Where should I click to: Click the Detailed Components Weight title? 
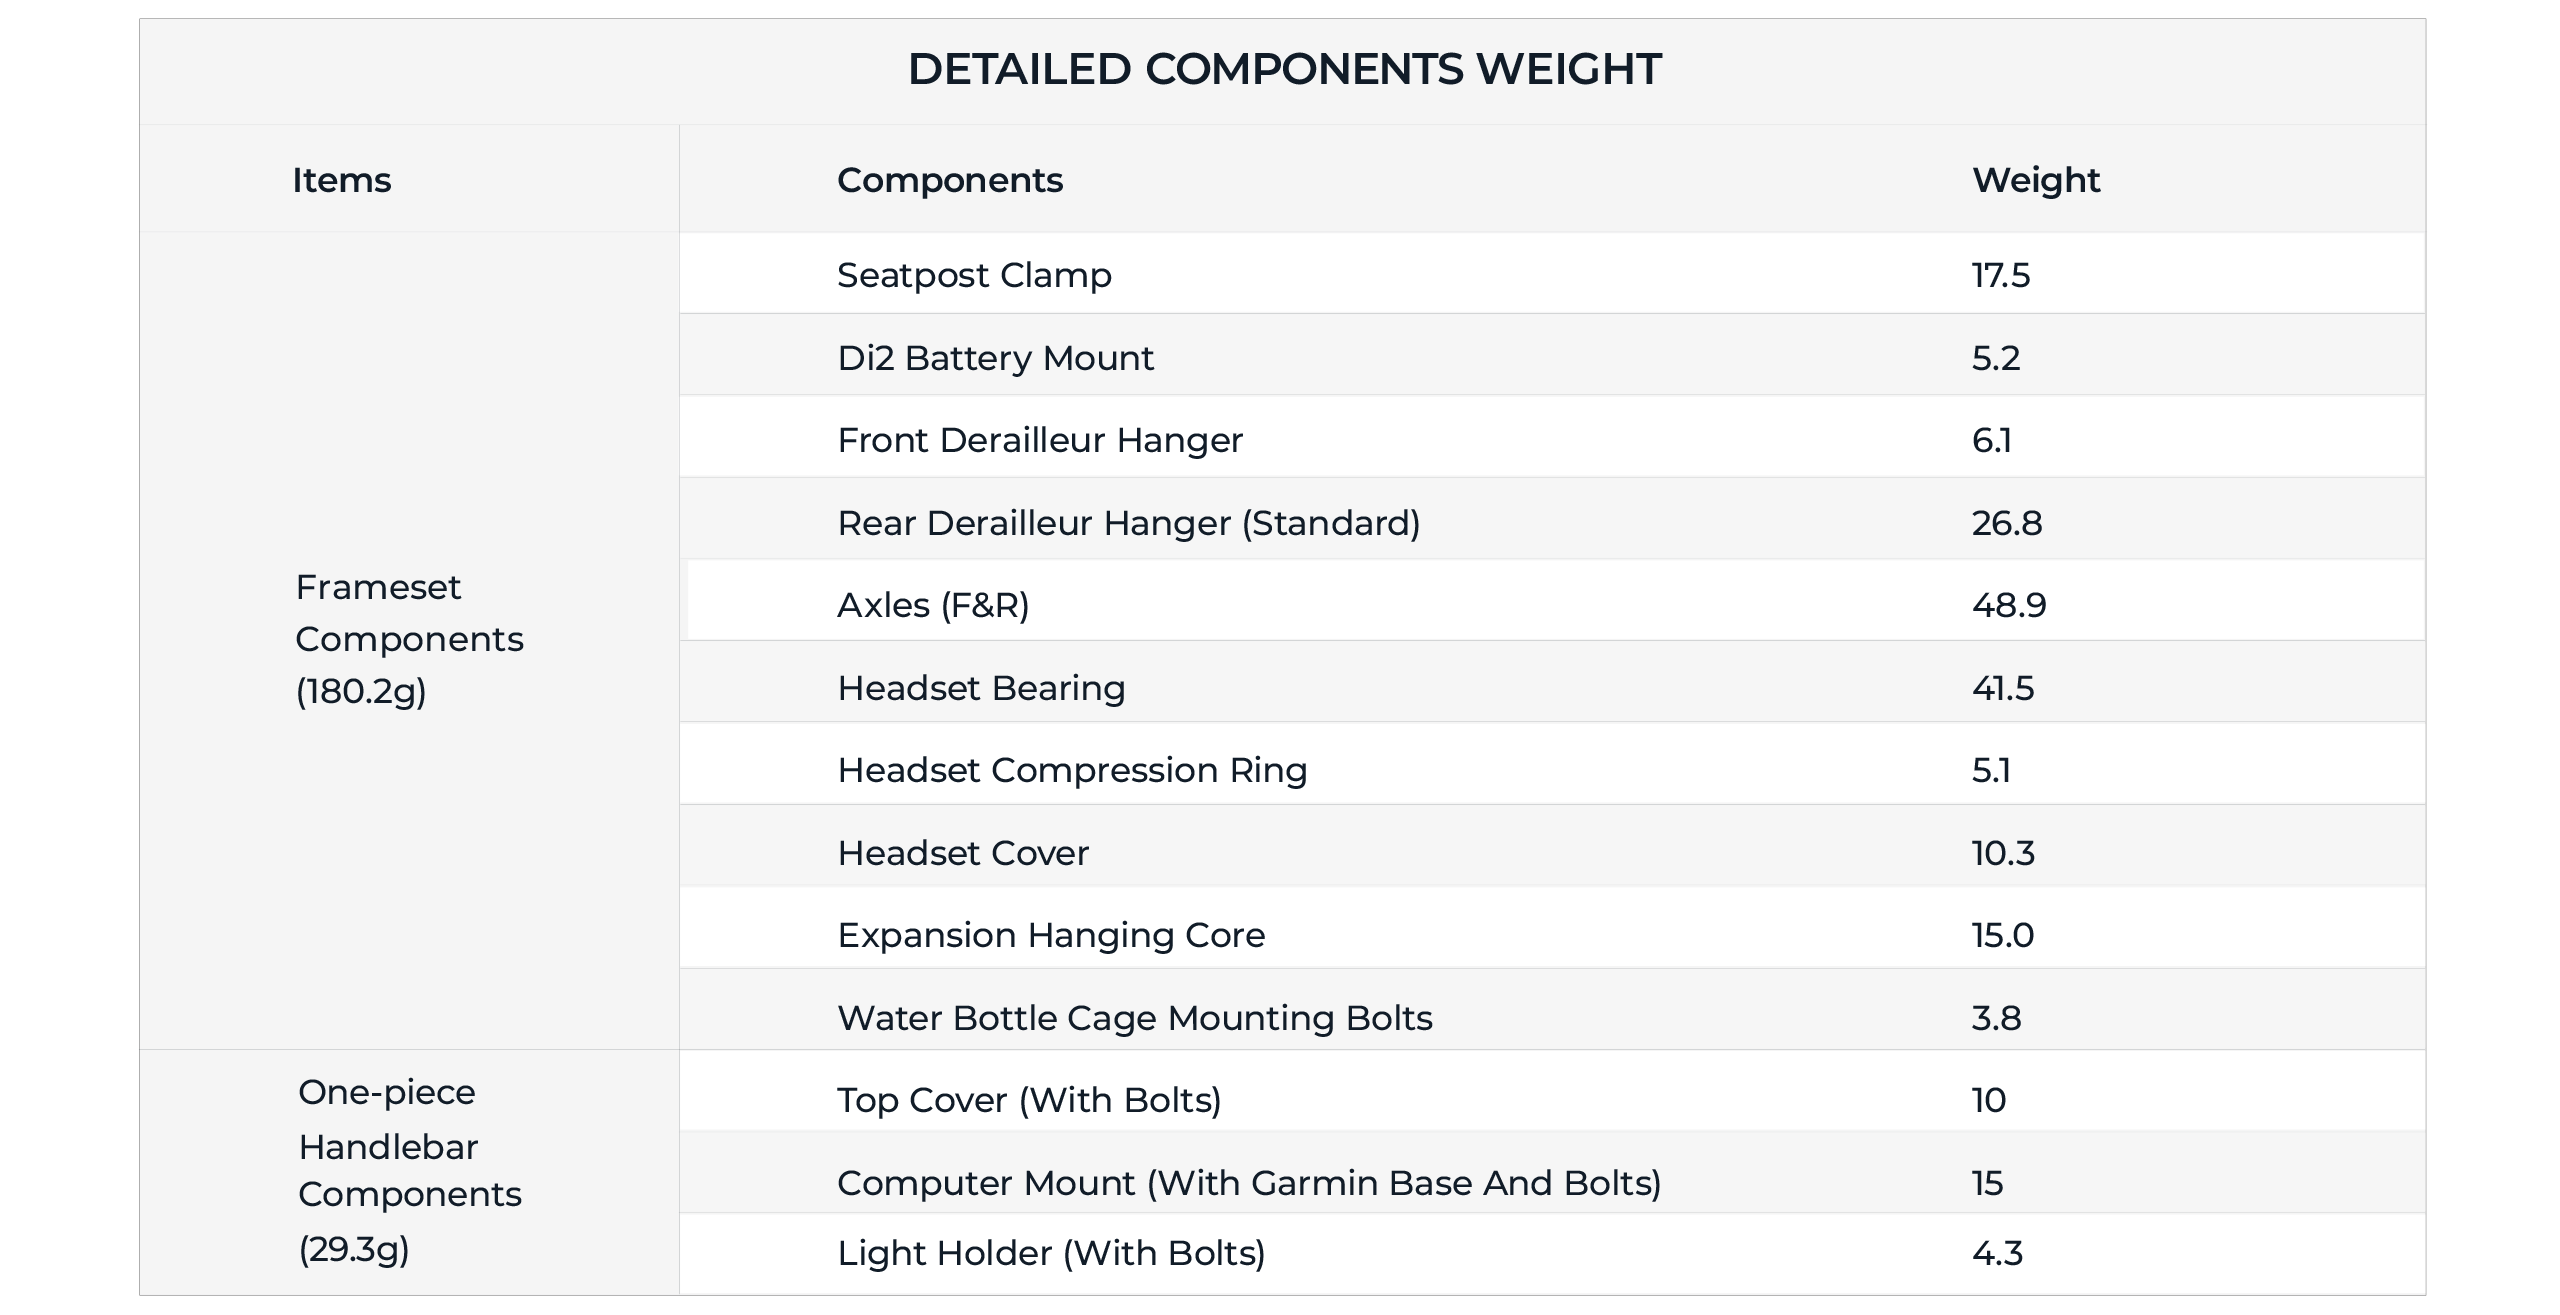(1284, 69)
